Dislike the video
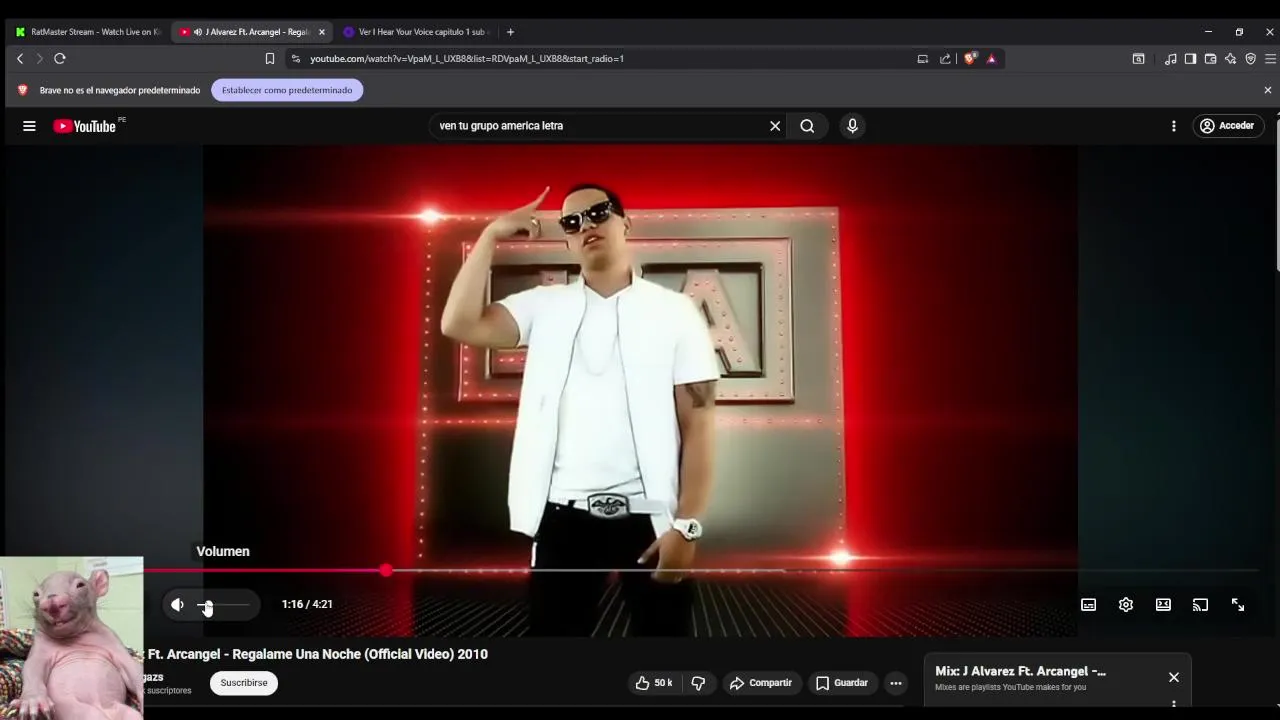Image resolution: width=1280 pixels, height=720 pixels. coord(698,683)
